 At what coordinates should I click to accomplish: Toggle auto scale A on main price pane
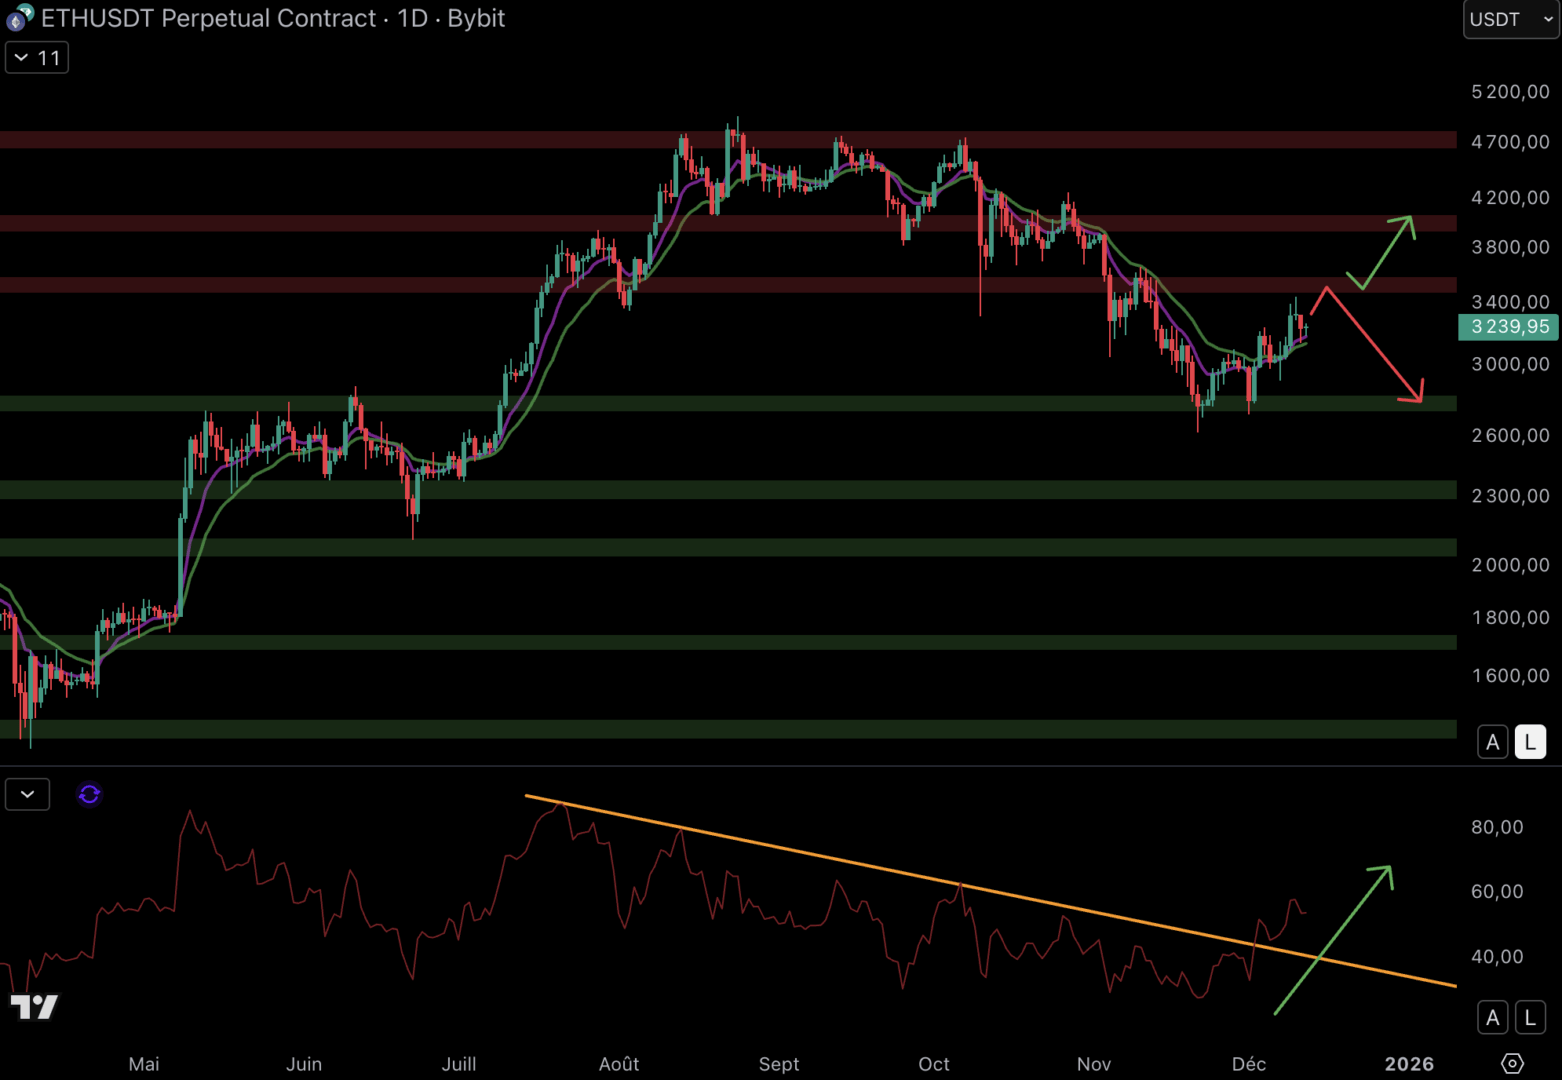(1492, 742)
